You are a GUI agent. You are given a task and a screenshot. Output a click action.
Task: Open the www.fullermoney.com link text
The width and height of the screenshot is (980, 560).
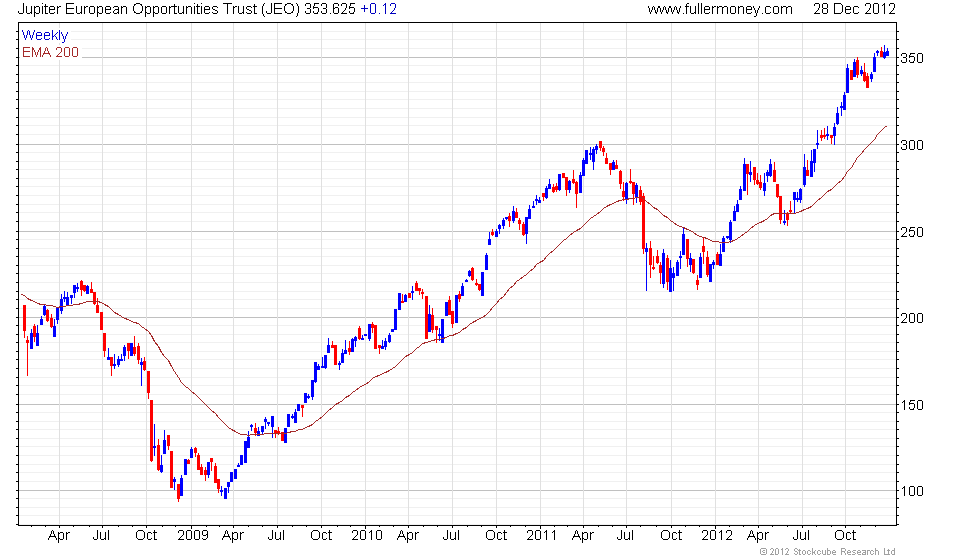click(x=720, y=9)
